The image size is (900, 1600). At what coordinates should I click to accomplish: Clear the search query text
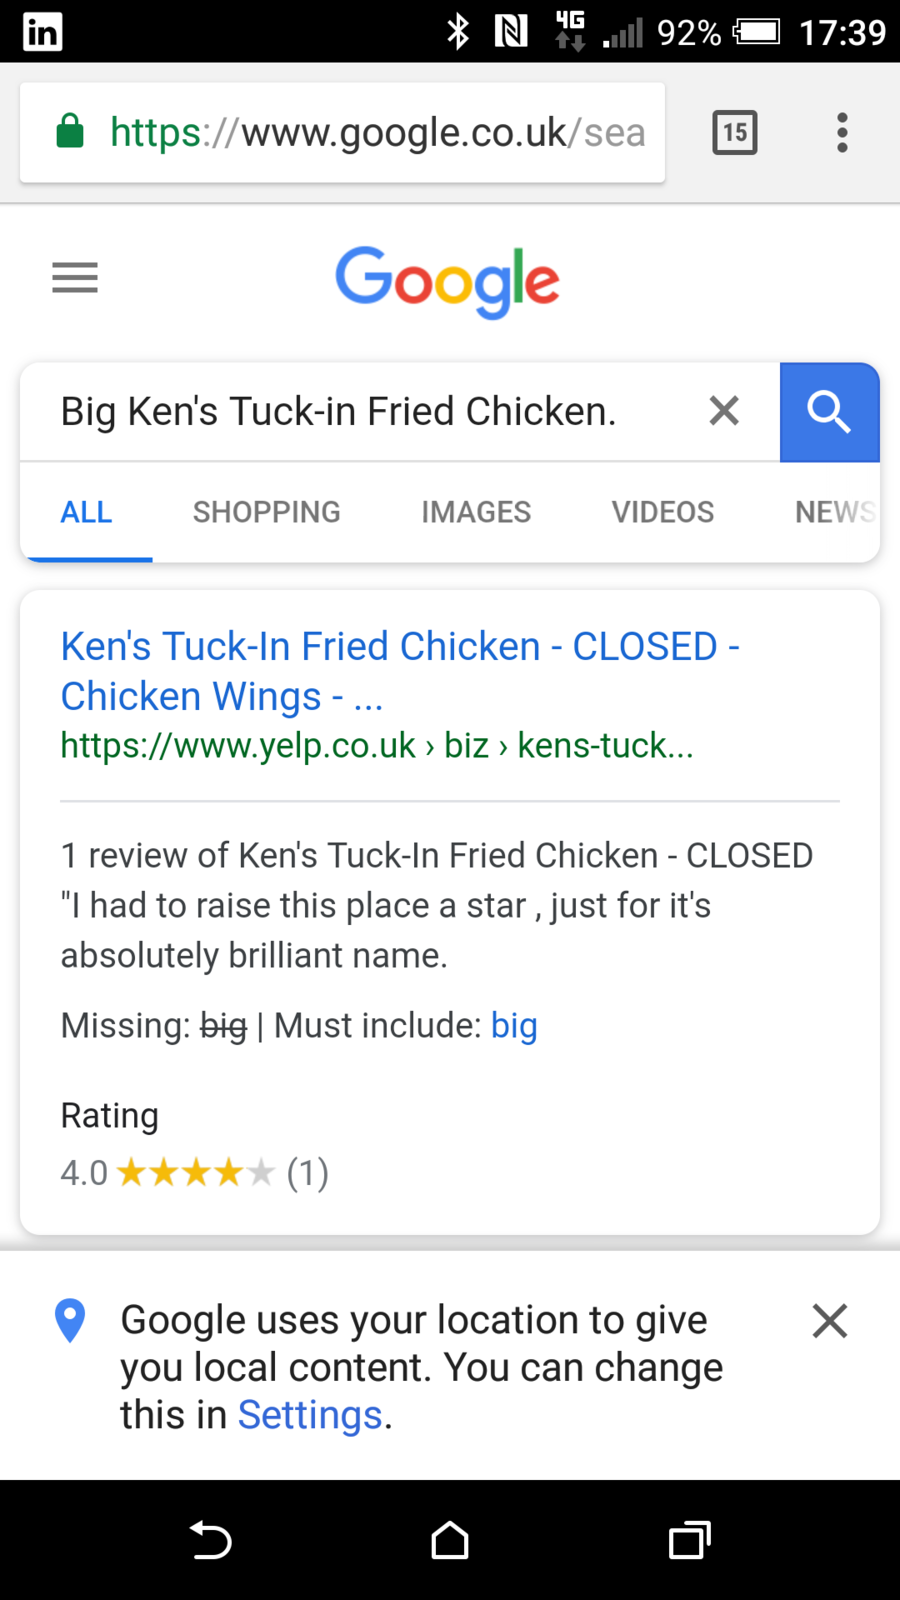pos(724,411)
